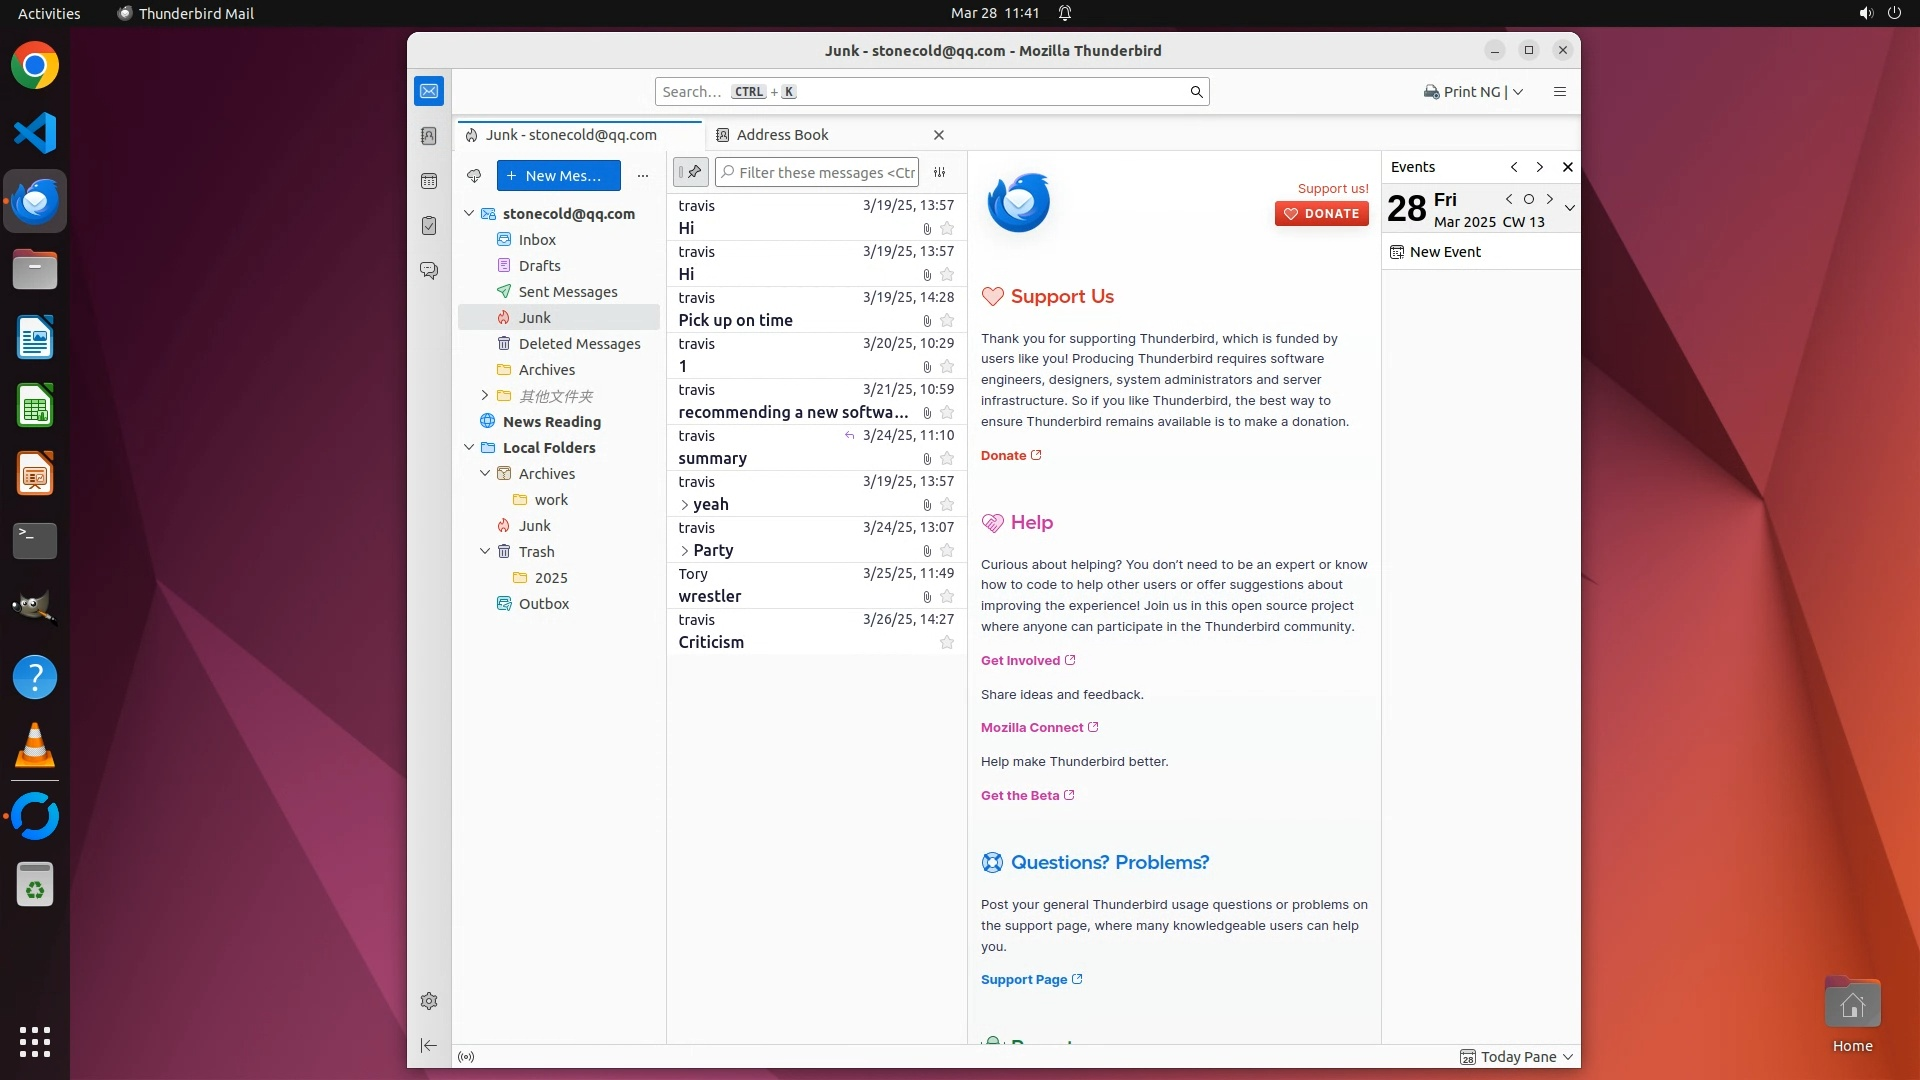This screenshot has width=1920, height=1080.
Task: Open the Tasks space icon
Action: [x=429, y=226]
